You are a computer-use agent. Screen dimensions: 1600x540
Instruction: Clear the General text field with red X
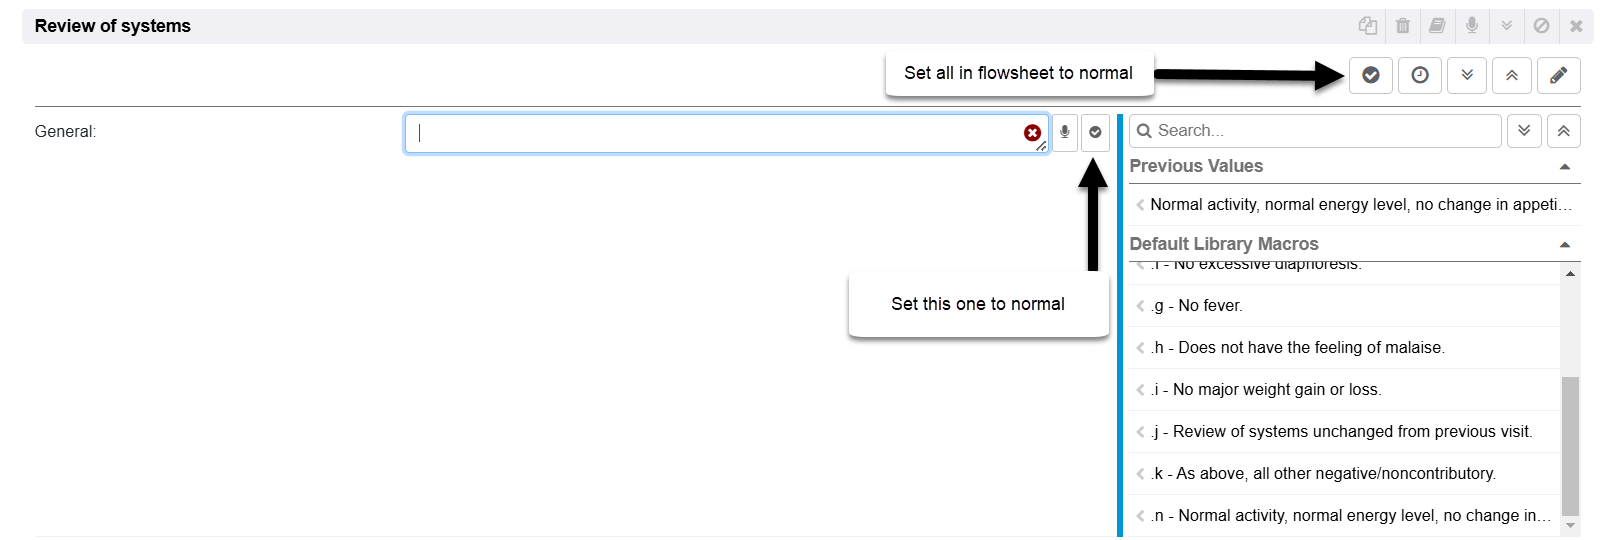1032,133
